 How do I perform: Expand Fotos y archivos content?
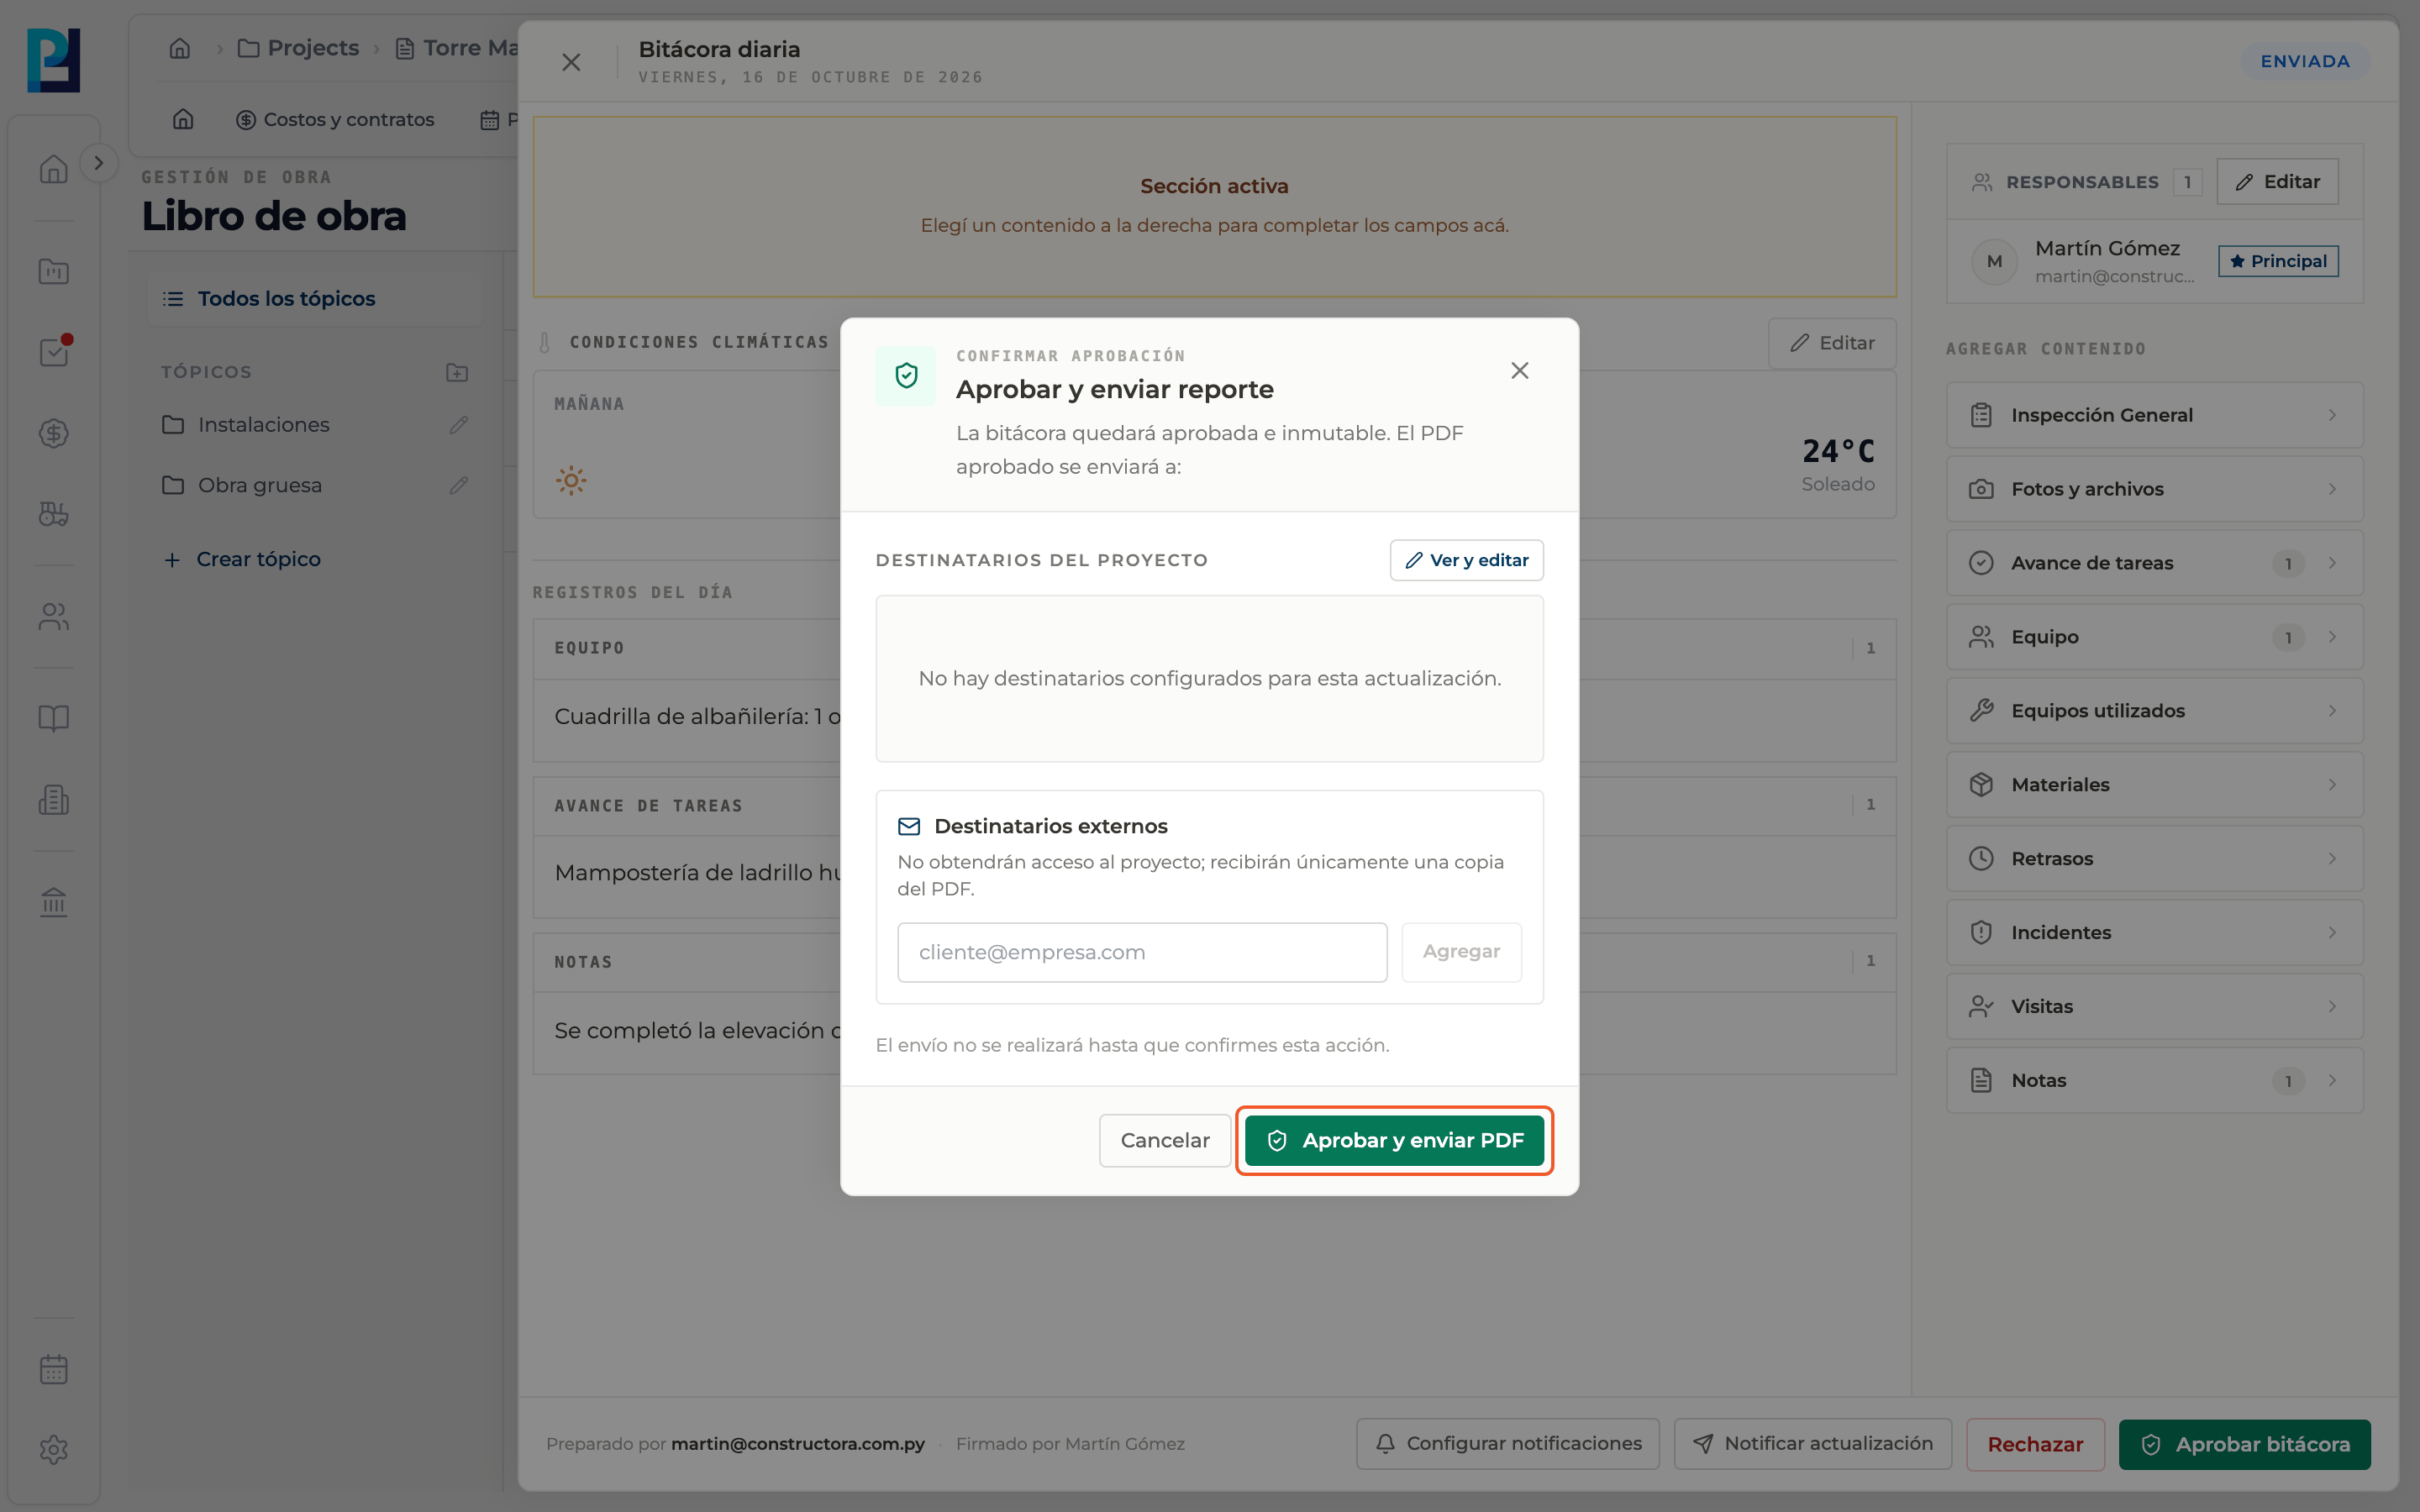2154,489
